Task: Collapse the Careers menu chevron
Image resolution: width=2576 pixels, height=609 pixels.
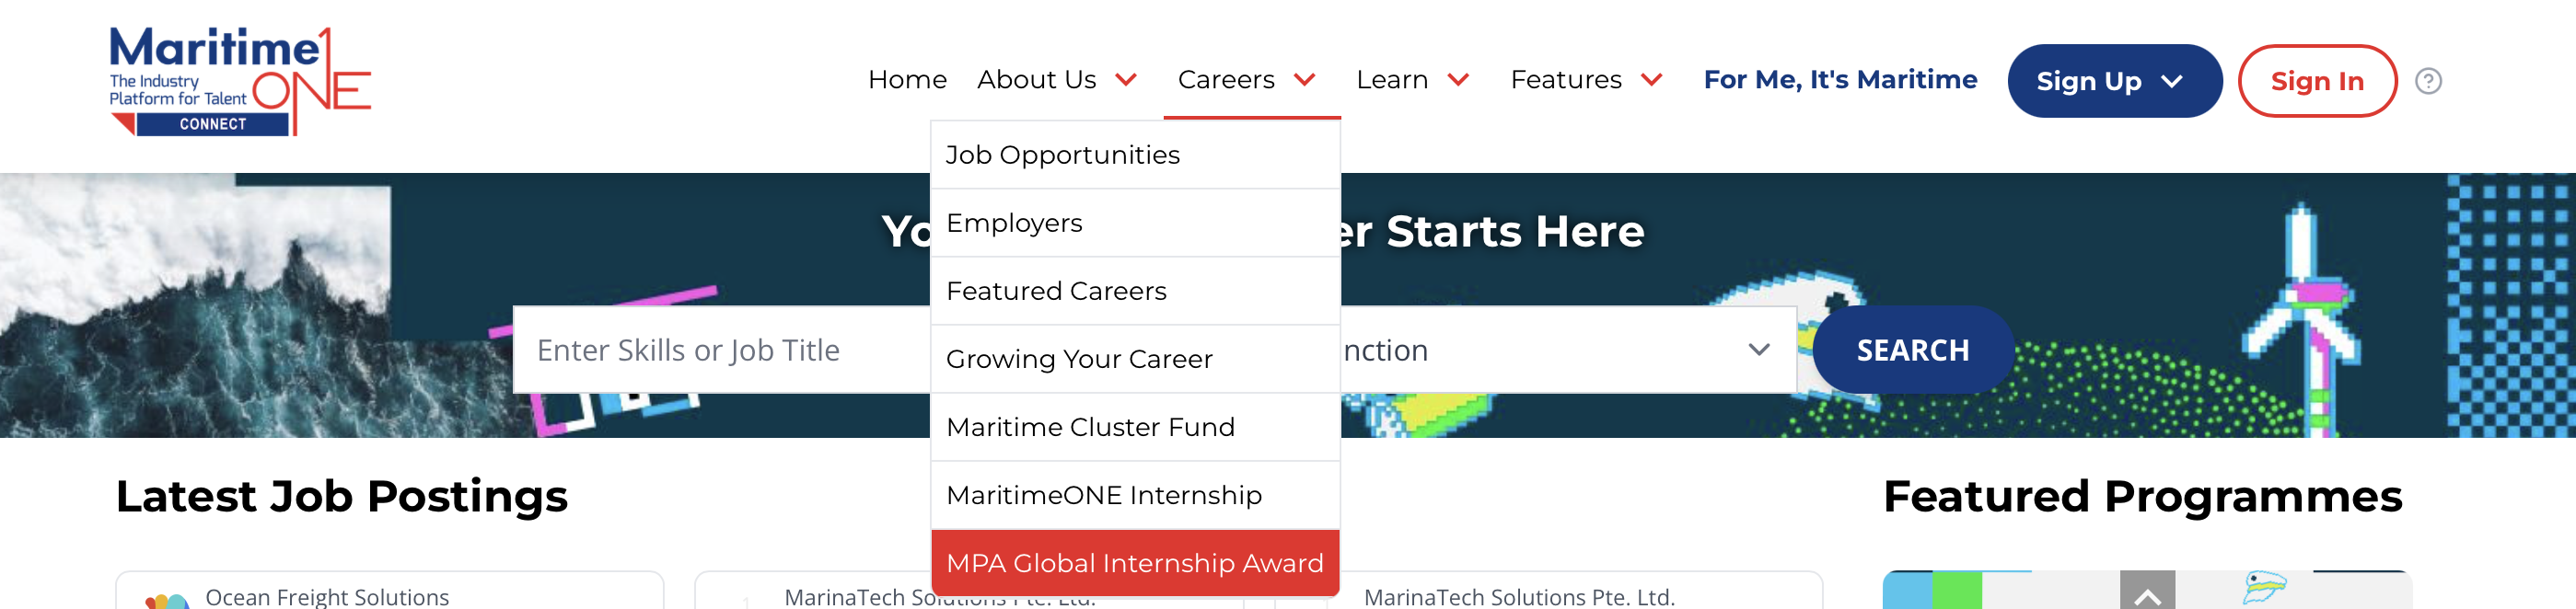Action: (x=1304, y=80)
